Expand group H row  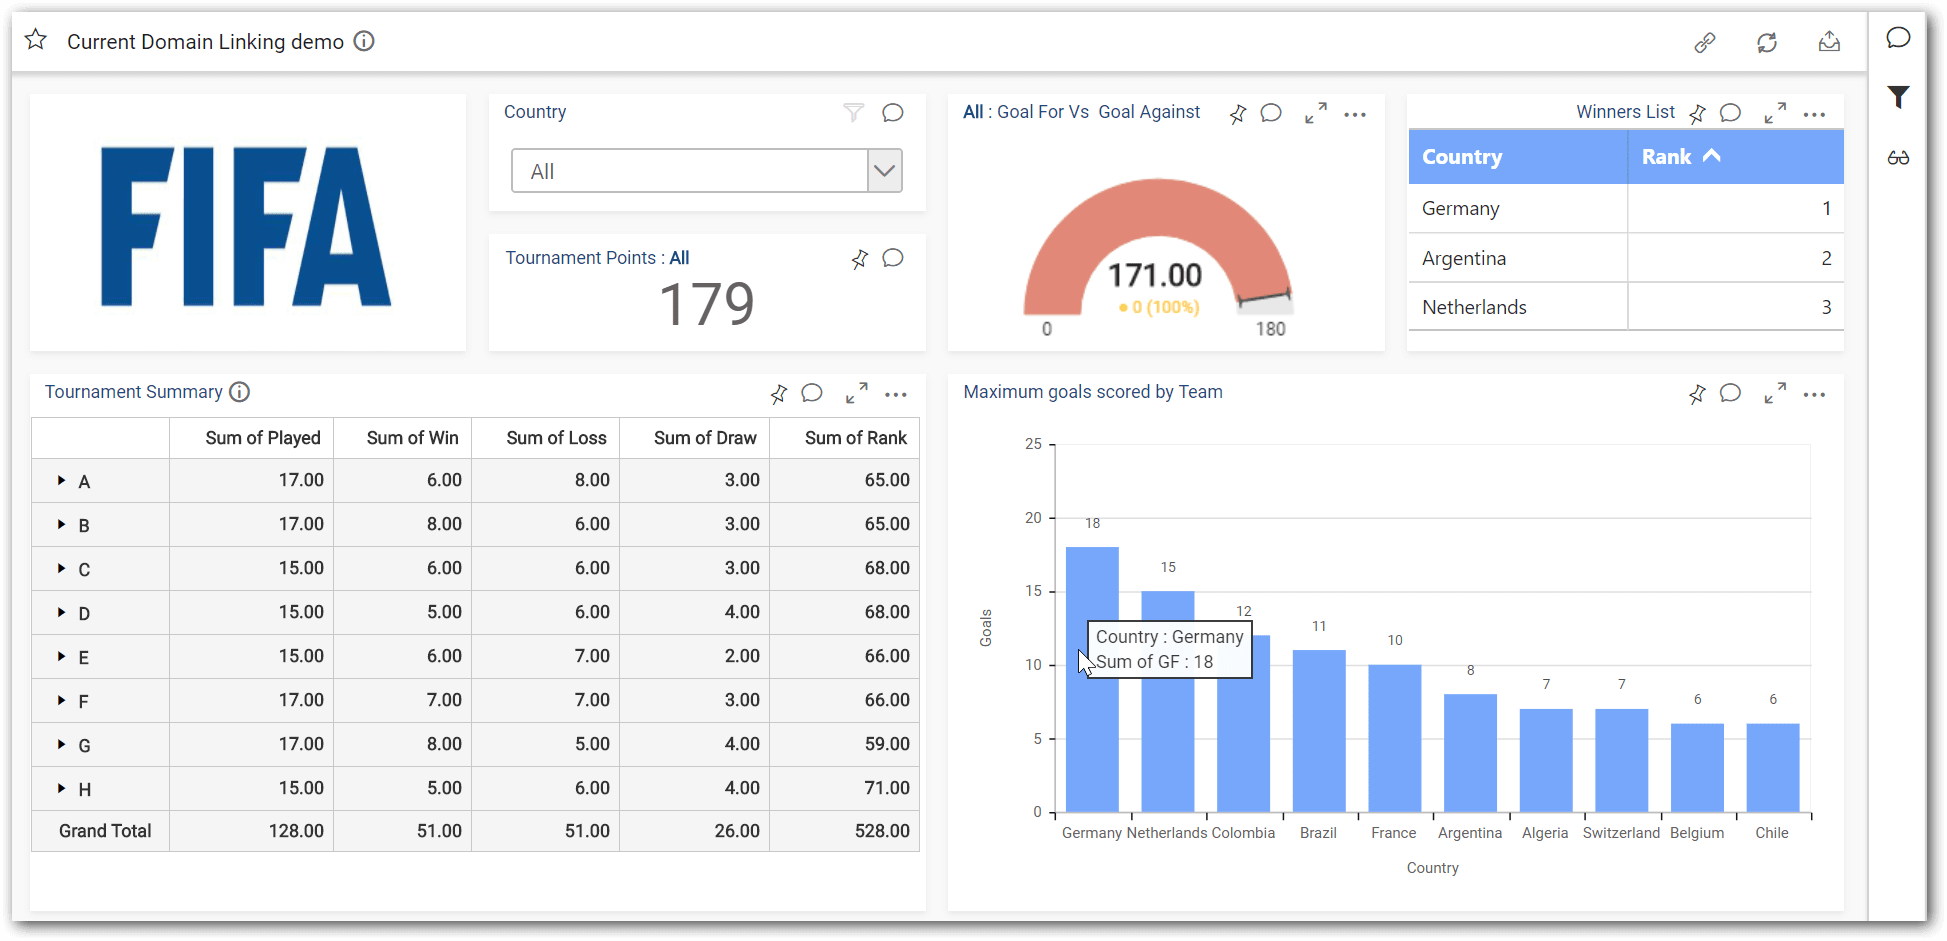click(61, 789)
